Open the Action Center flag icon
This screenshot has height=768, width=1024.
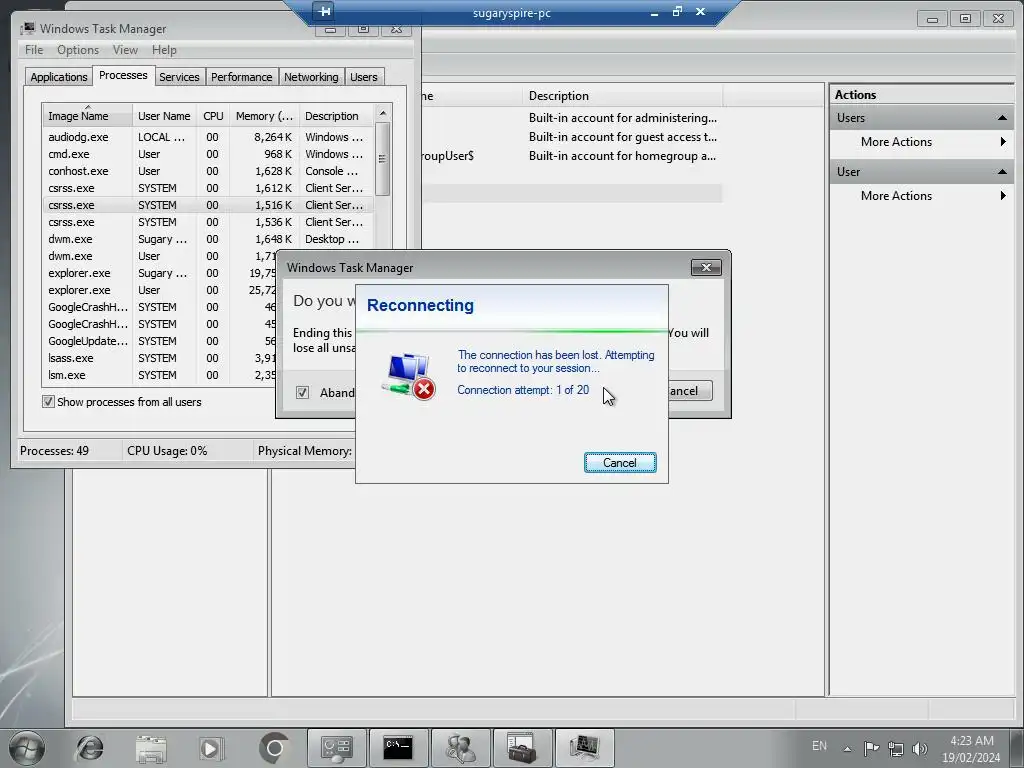(x=871, y=748)
